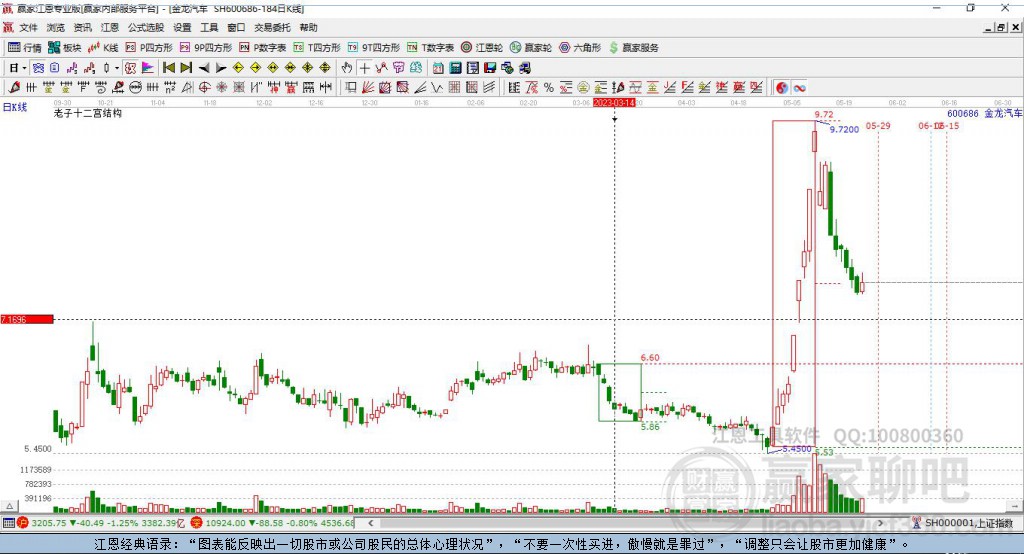Open the calculator icon
The image size is (1024, 554).
click(456, 68)
